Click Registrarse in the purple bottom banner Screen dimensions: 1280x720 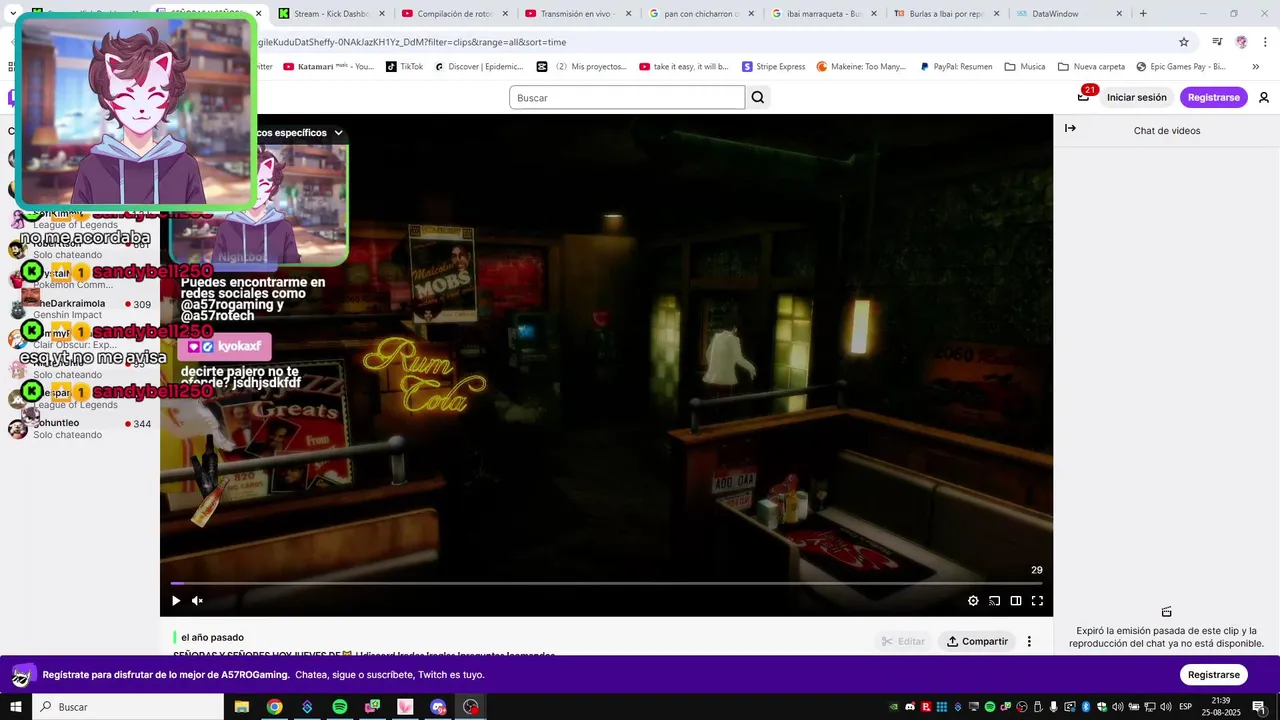click(1214, 675)
